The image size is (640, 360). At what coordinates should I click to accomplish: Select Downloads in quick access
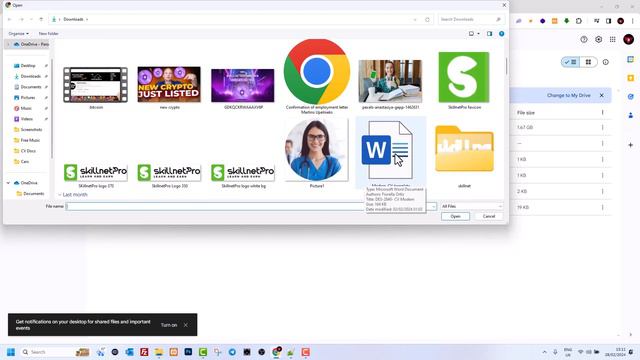click(30, 76)
